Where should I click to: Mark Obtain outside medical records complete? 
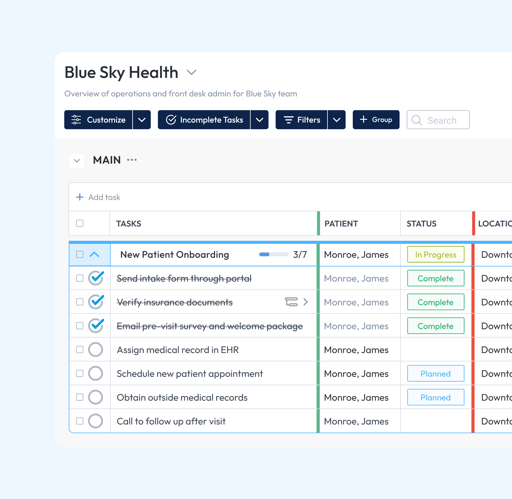click(95, 397)
